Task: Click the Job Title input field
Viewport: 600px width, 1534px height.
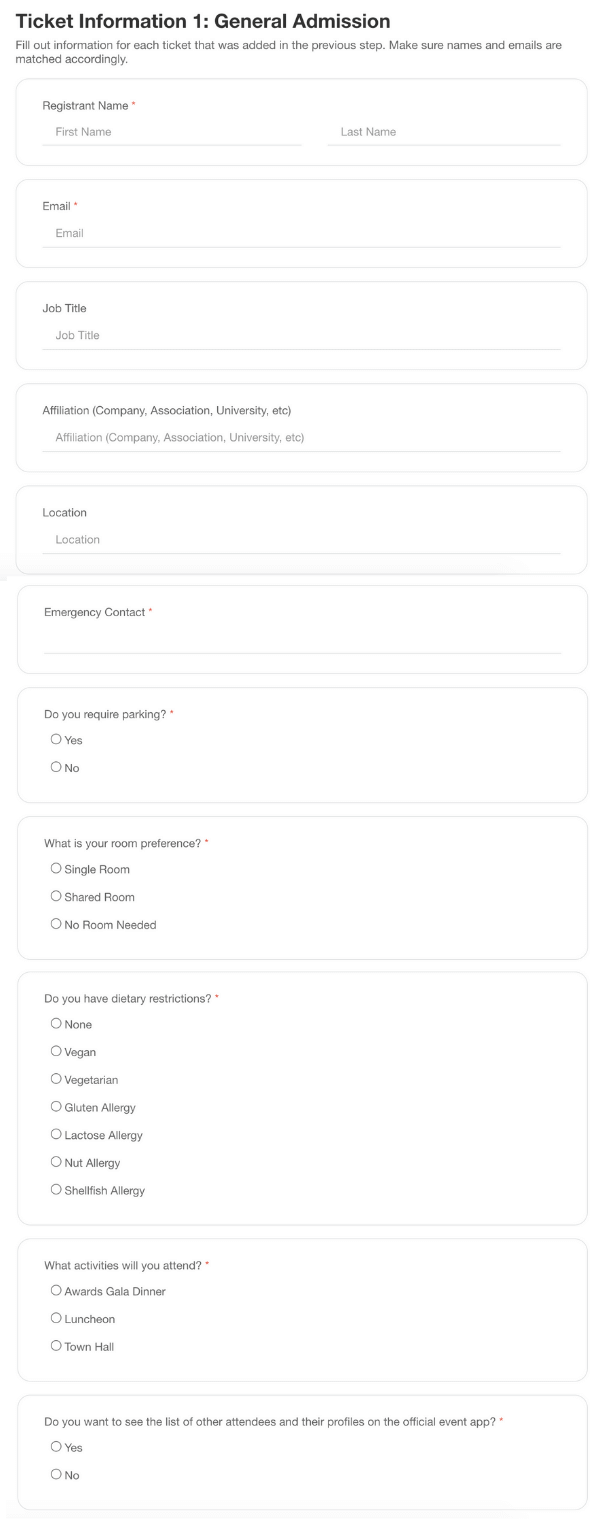Action: coord(300,335)
